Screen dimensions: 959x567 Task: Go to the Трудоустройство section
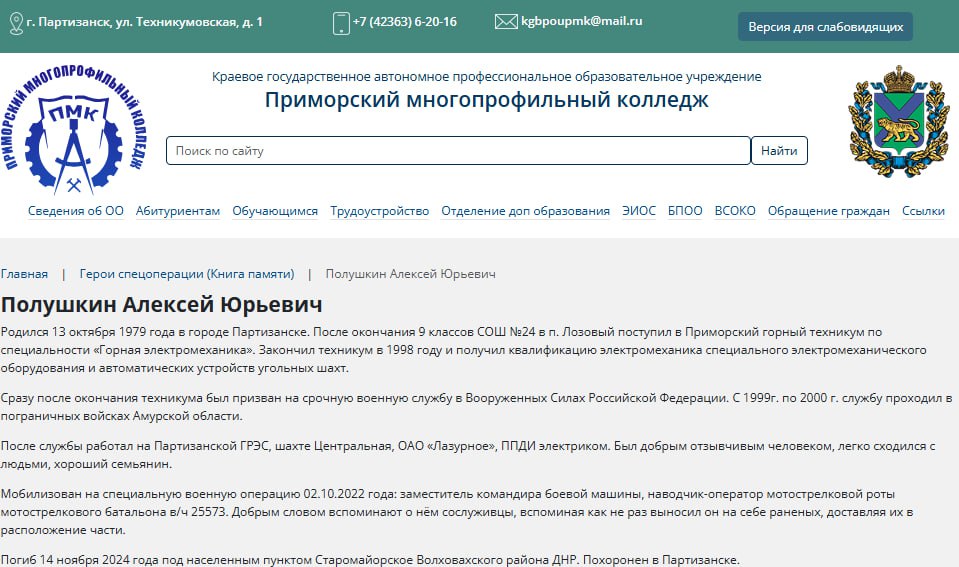(379, 211)
